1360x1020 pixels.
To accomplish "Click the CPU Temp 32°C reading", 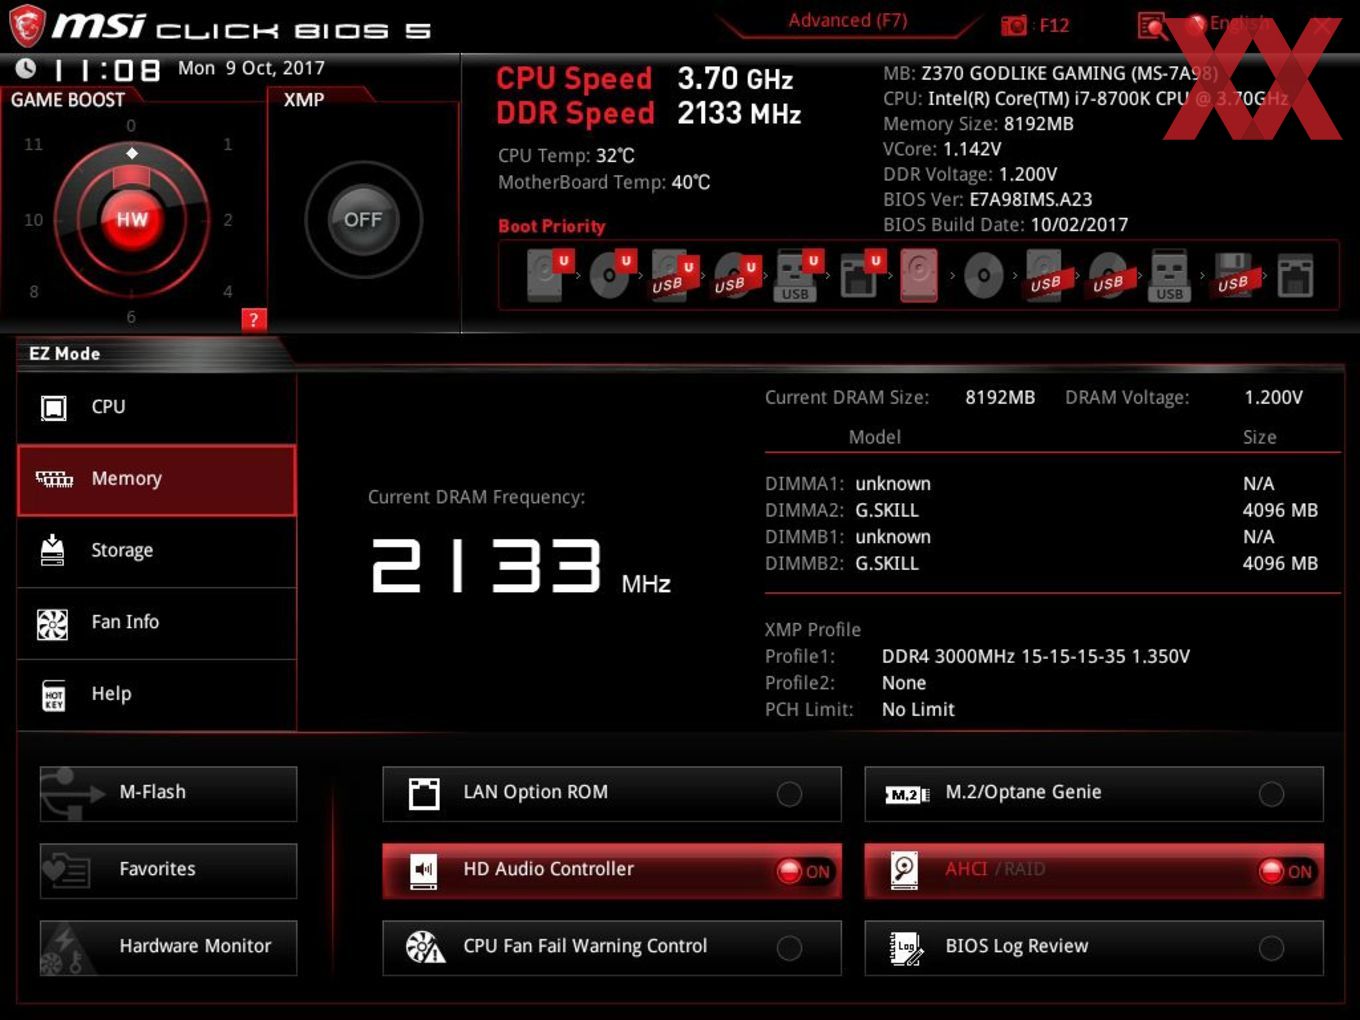I will click(x=566, y=156).
